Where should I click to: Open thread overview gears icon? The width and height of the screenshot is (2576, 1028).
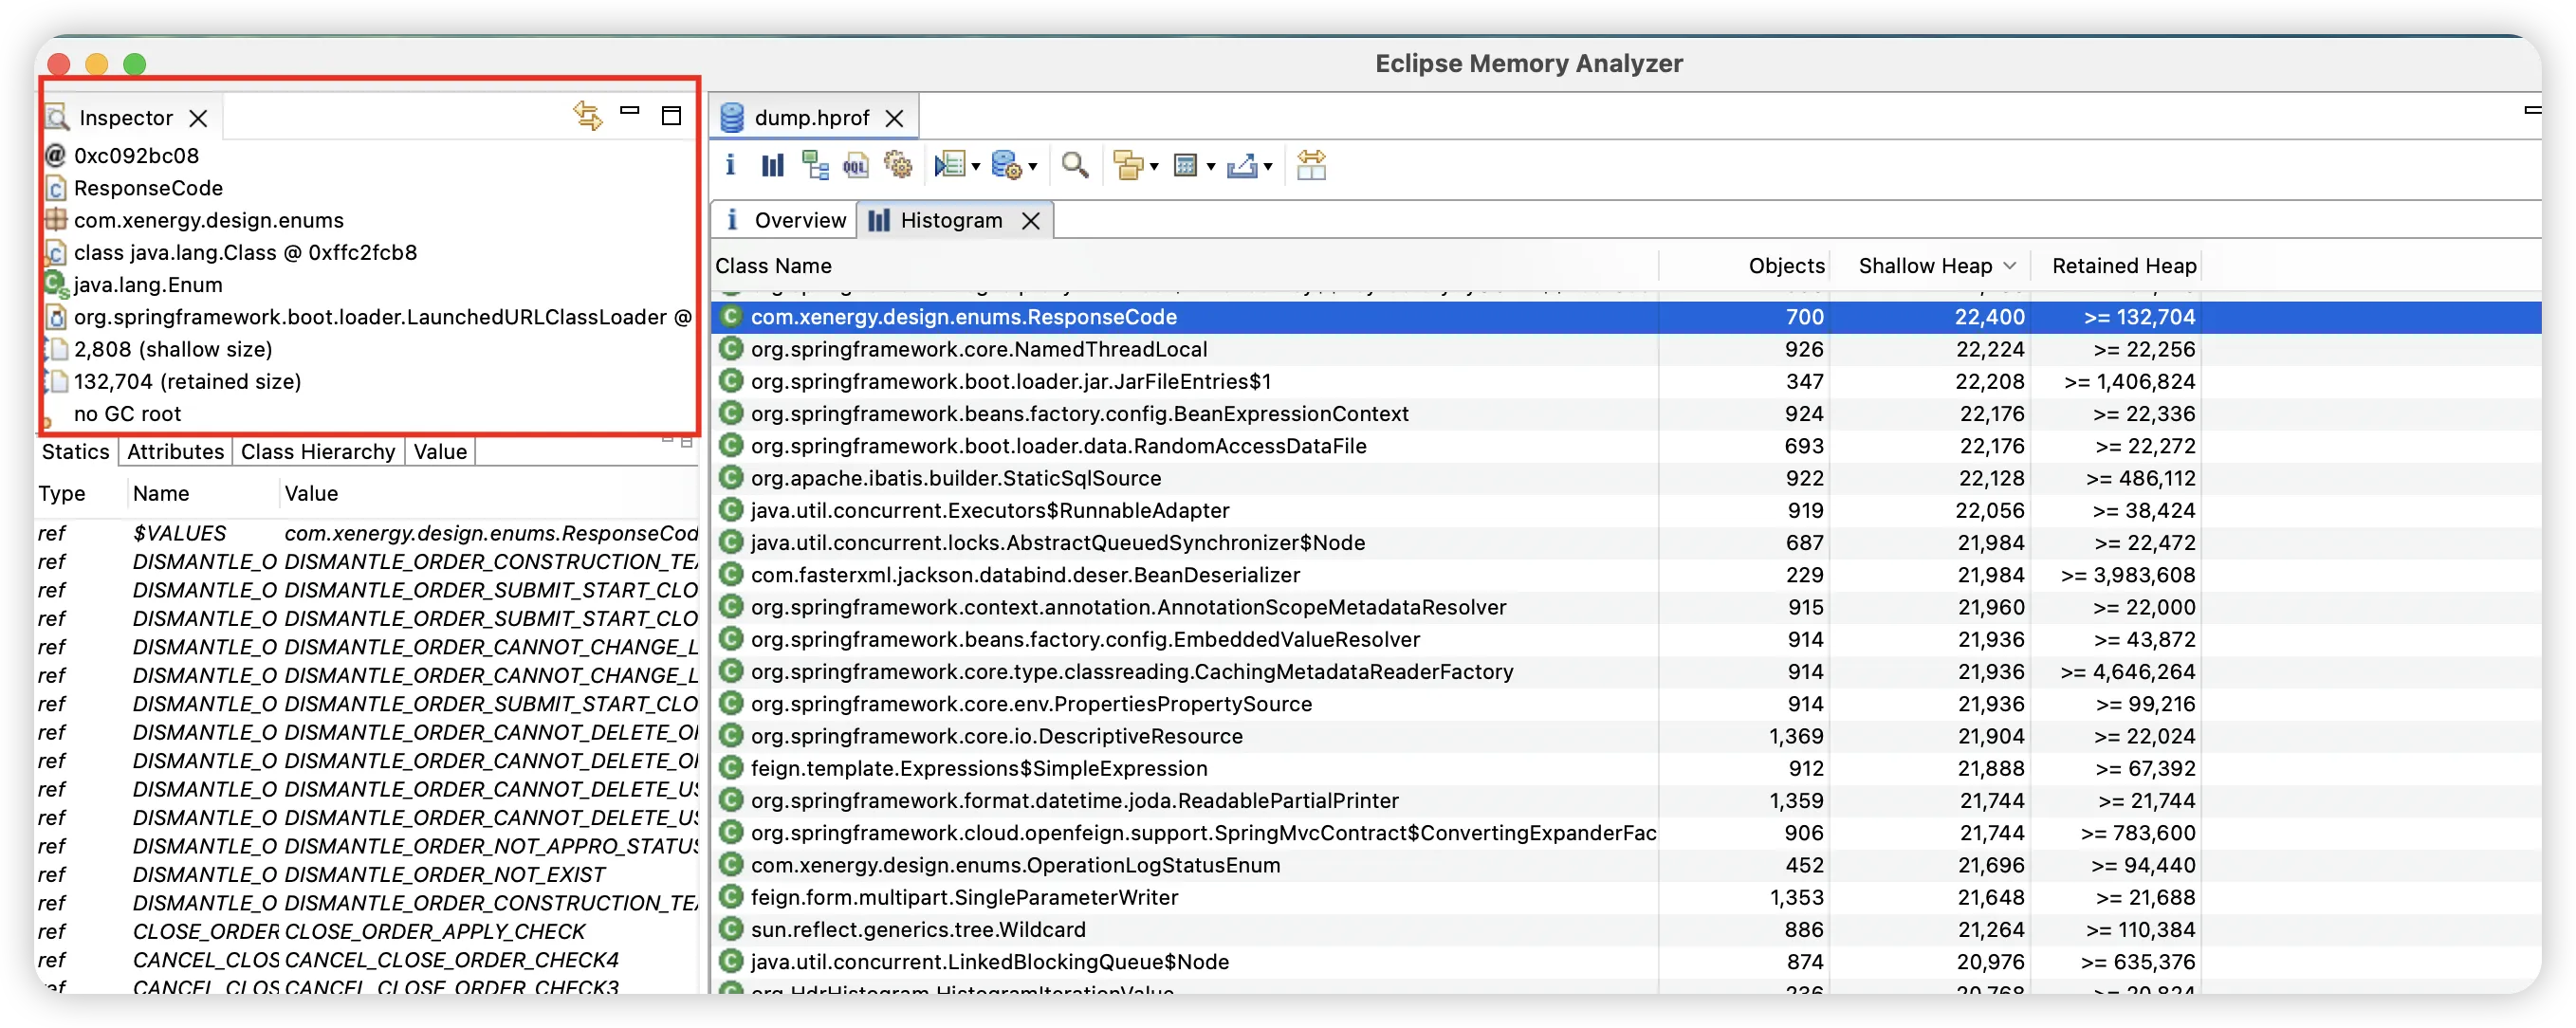(x=898, y=165)
